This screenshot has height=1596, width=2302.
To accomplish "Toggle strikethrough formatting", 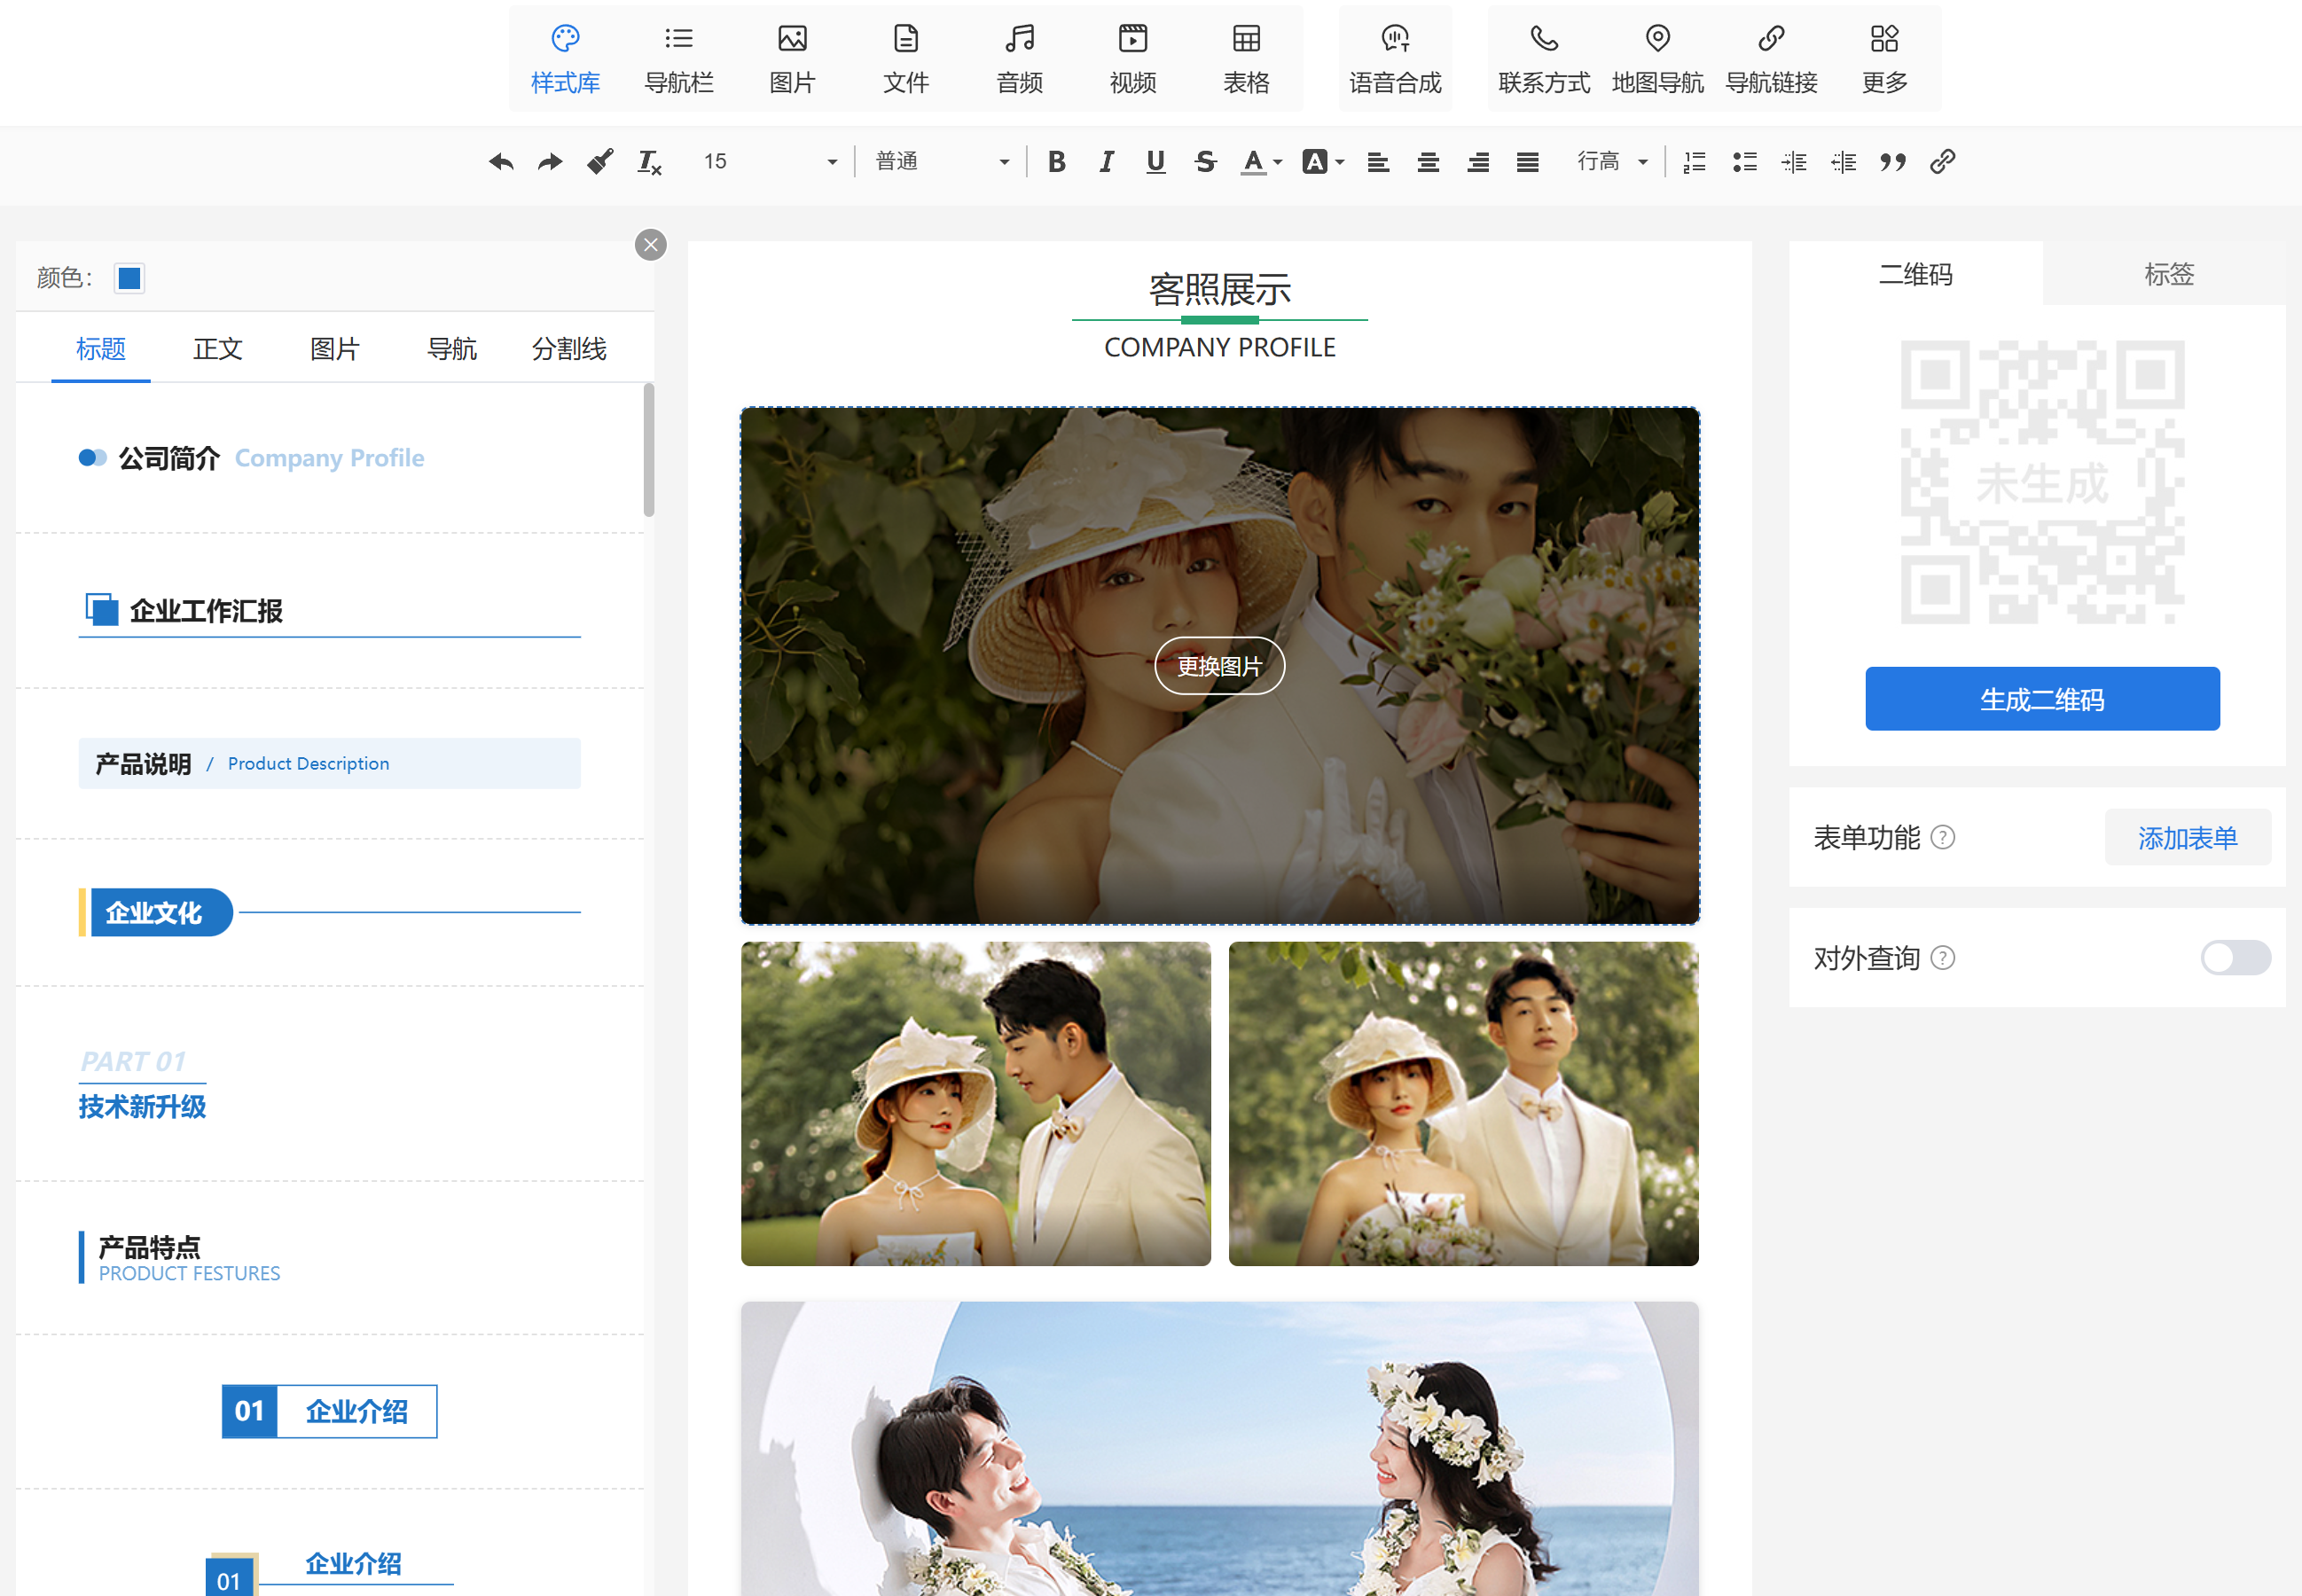I will click(1206, 162).
